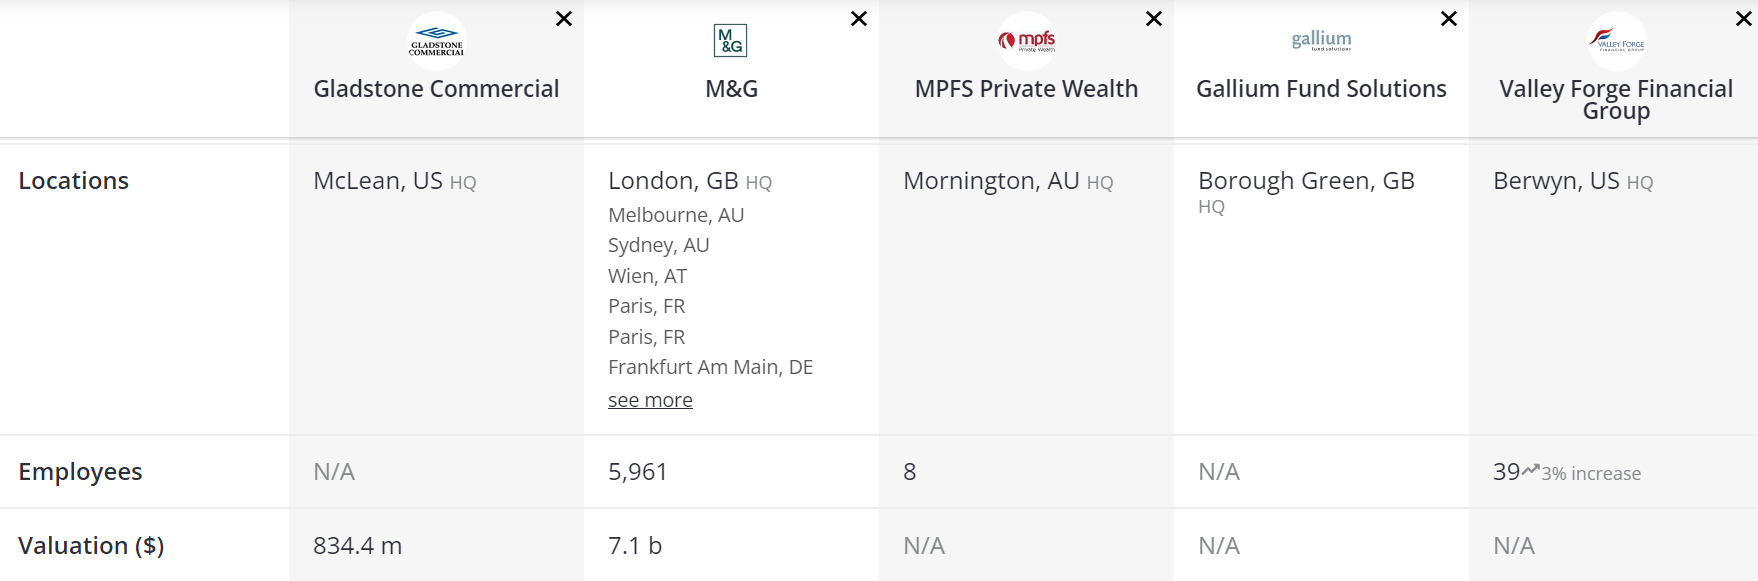Click the Employees row label
Screen dimensions: 1758x581
pyautogui.click(x=80, y=472)
